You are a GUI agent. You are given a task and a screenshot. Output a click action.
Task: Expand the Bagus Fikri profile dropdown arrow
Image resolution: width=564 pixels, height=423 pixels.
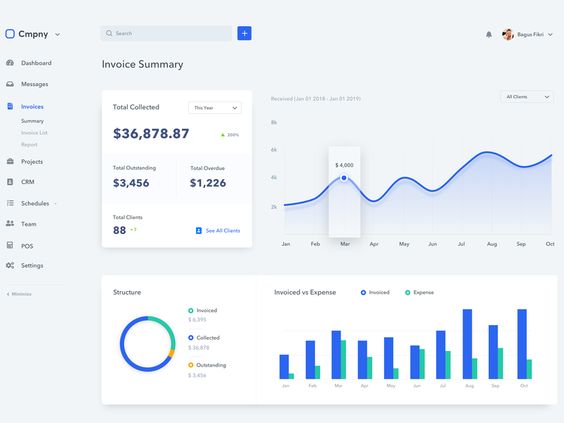coord(550,35)
